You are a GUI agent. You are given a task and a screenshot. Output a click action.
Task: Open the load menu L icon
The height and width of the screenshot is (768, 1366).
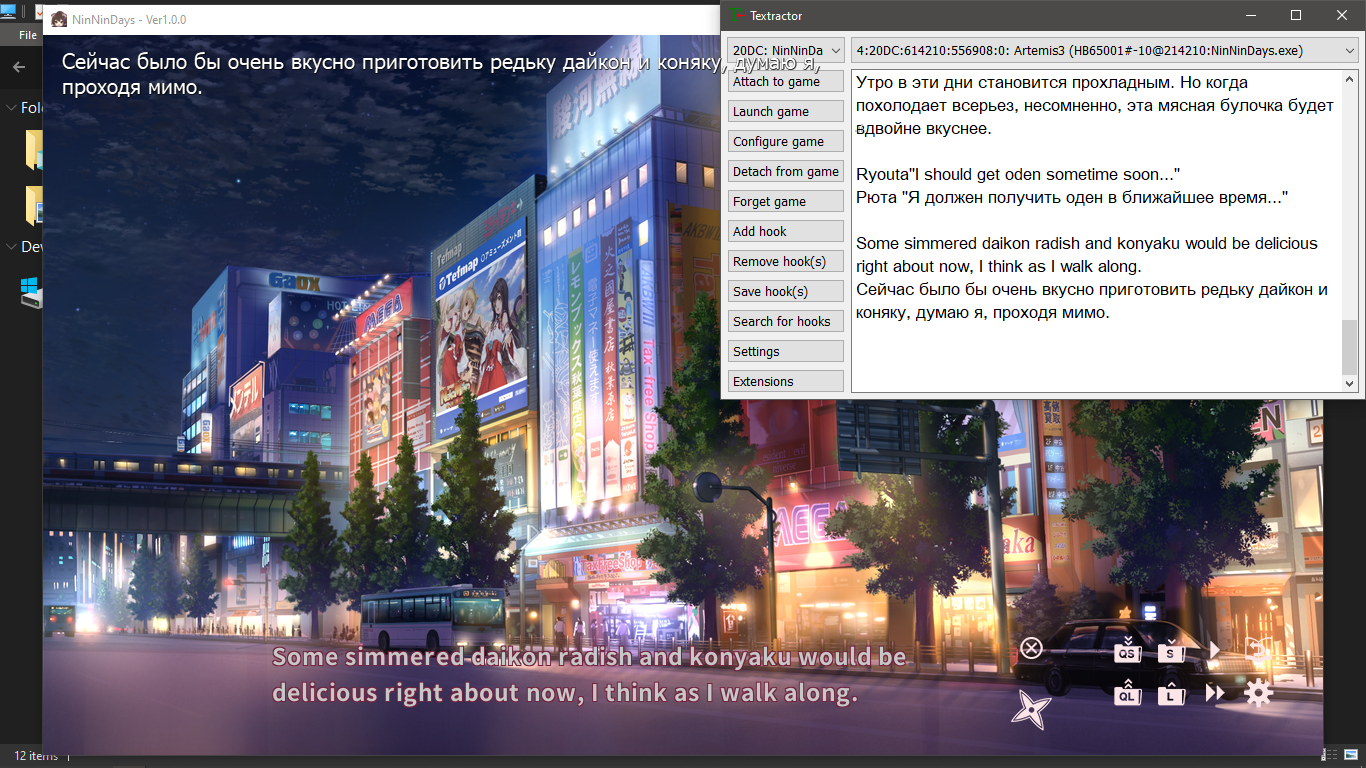pos(1171,692)
